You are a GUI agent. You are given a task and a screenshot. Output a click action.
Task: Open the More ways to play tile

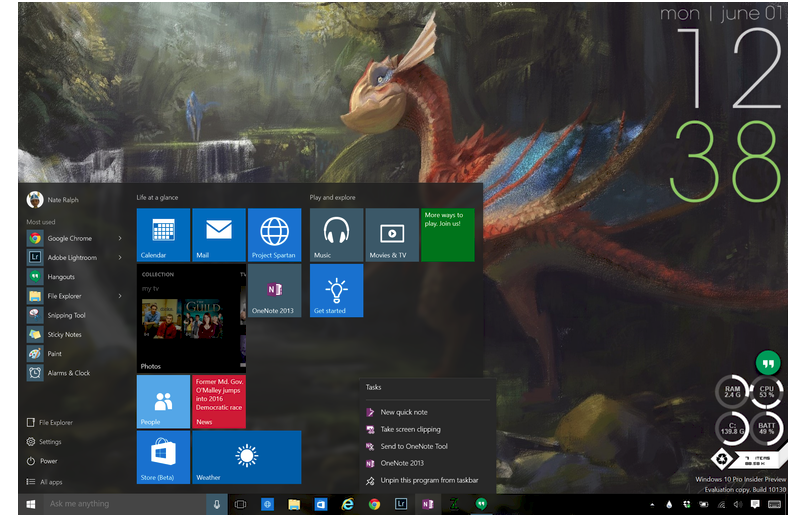[x=448, y=235]
